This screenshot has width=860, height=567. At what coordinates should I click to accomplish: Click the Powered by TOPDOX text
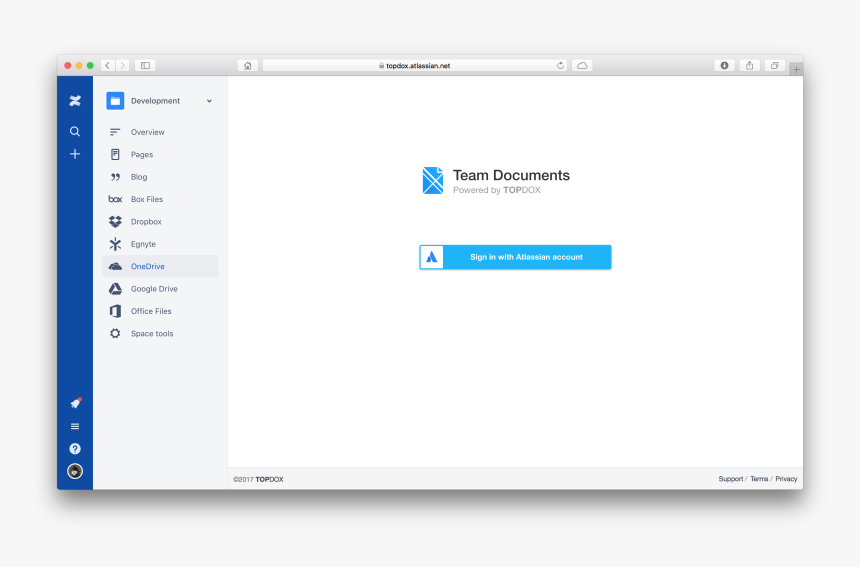point(496,190)
